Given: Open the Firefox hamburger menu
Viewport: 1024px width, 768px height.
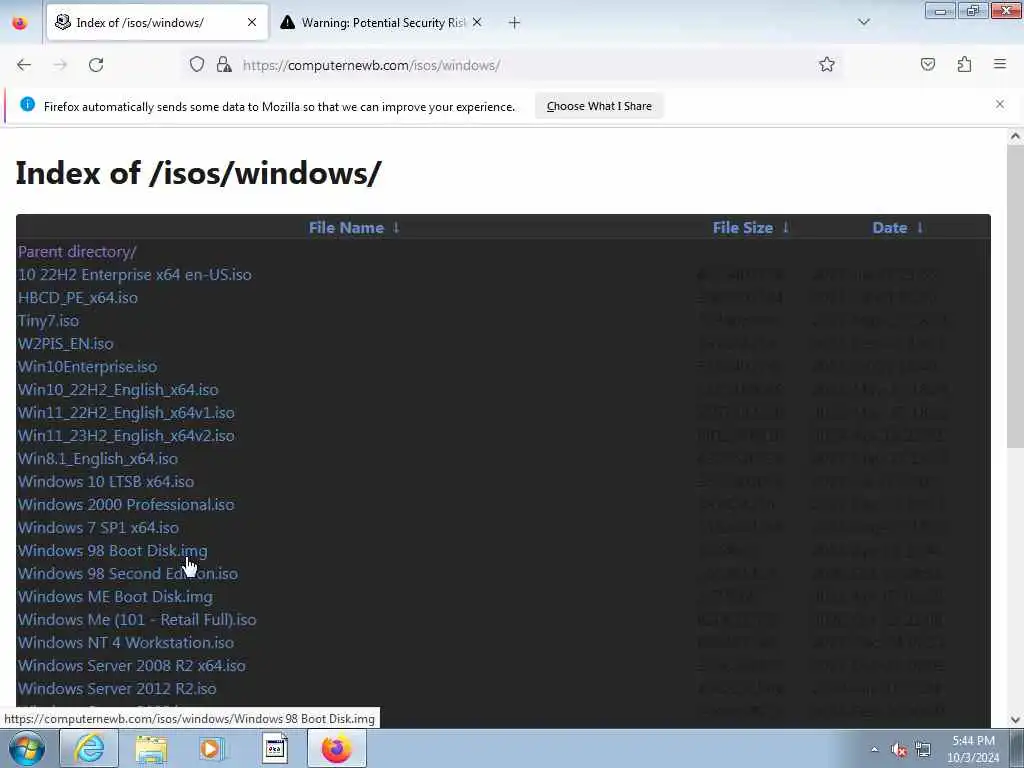Looking at the screenshot, I should pyautogui.click(x=1000, y=64).
